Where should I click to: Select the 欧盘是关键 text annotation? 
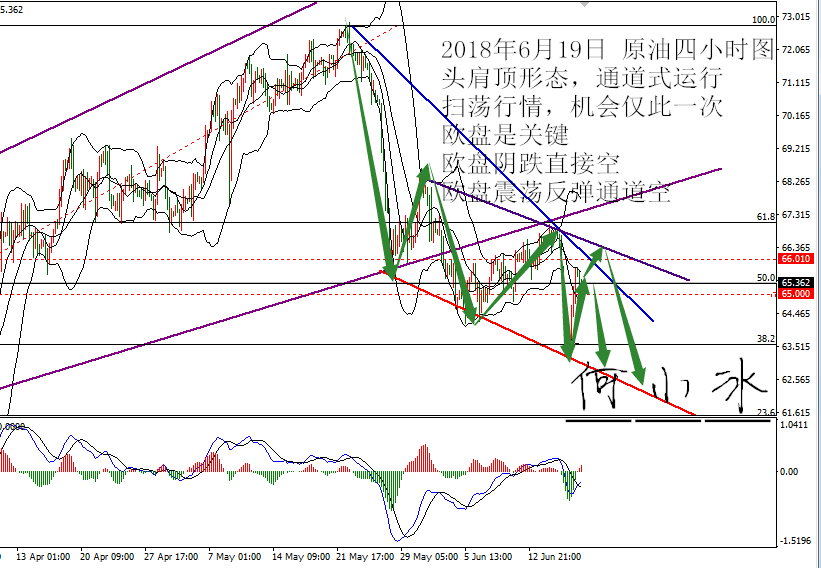pyautogui.click(x=505, y=136)
